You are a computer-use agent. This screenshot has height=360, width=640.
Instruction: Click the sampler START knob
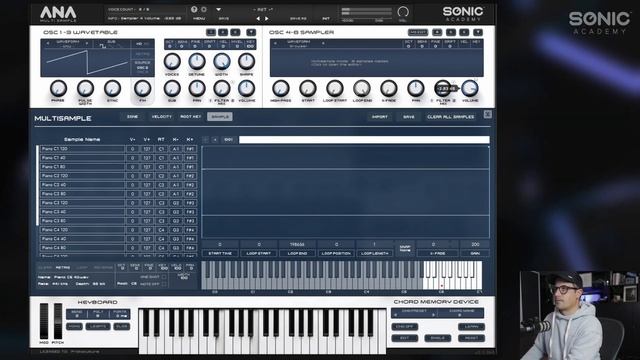pos(308,89)
